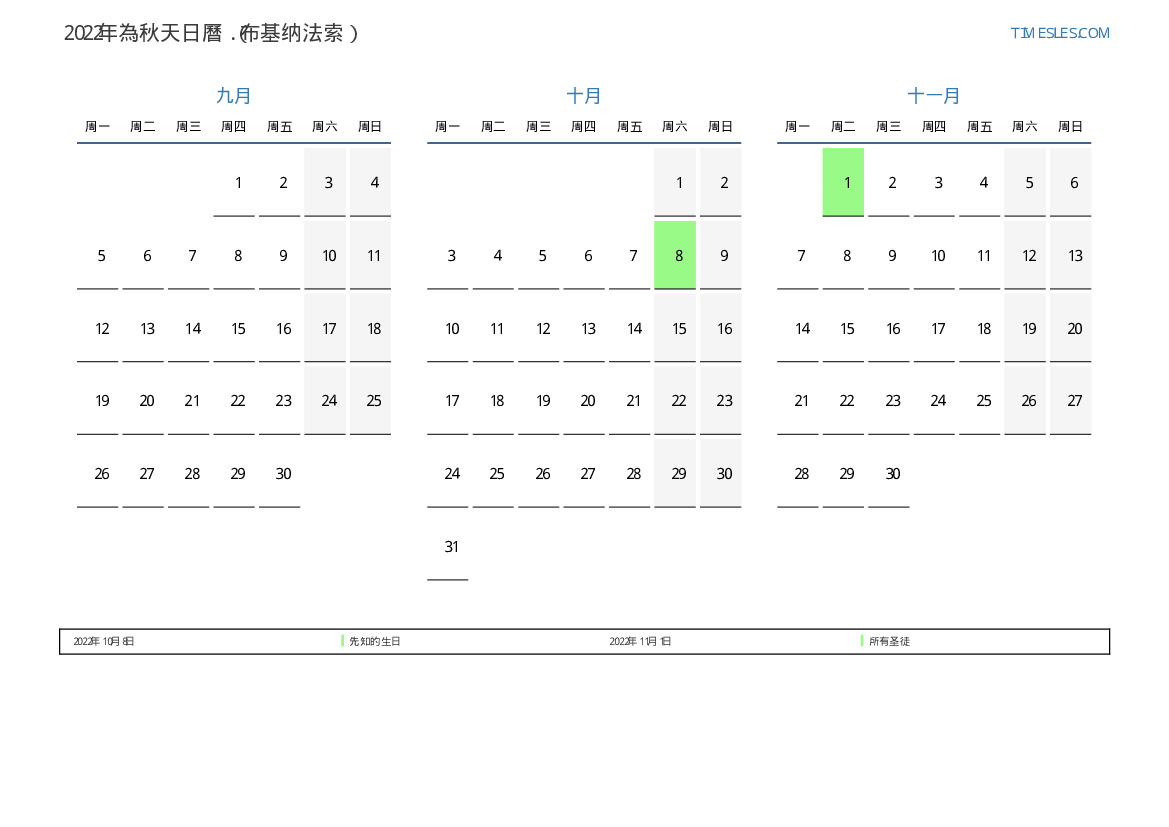The height and width of the screenshot is (827, 1169).
Task: Select October 31 in the calendar
Action: tap(451, 547)
